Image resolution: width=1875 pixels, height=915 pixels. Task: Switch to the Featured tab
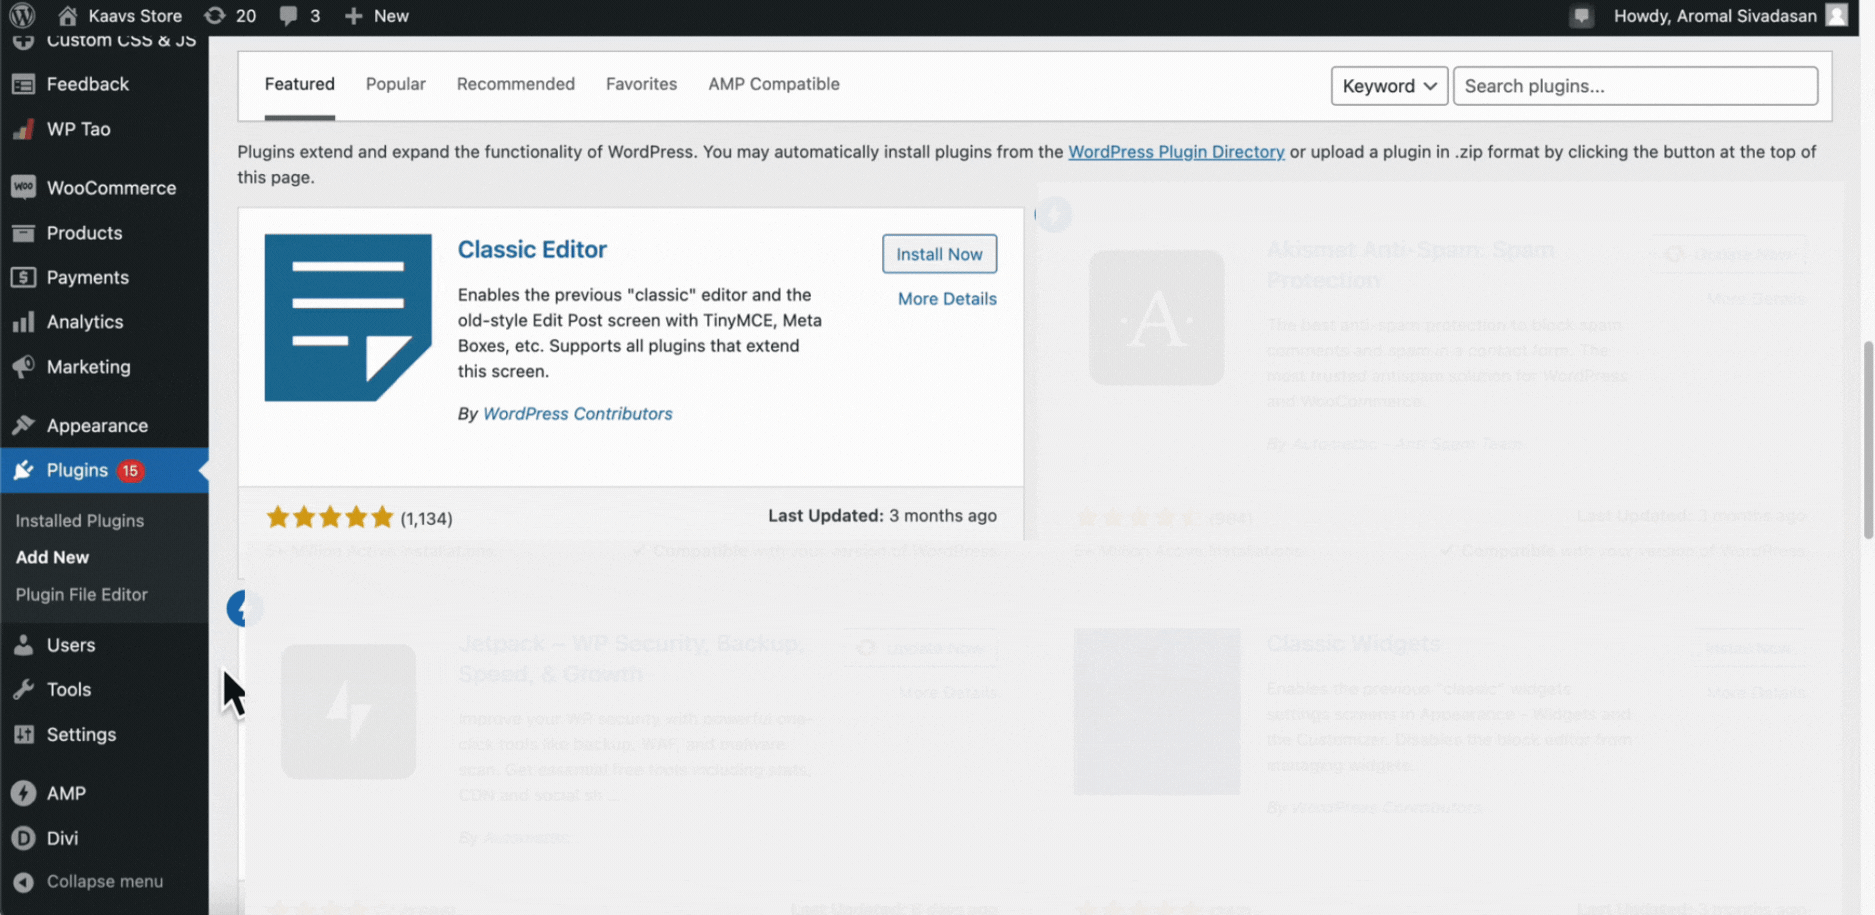point(299,84)
